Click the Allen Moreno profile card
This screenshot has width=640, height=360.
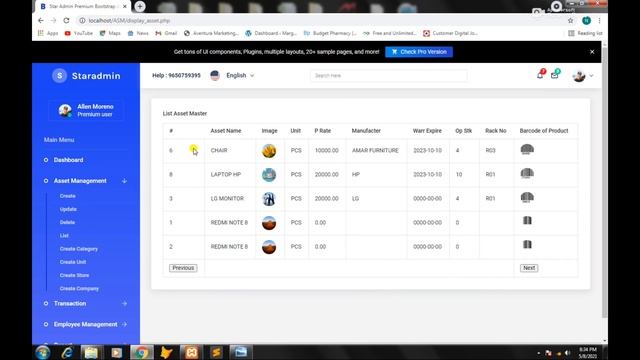click(x=86, y=110)
